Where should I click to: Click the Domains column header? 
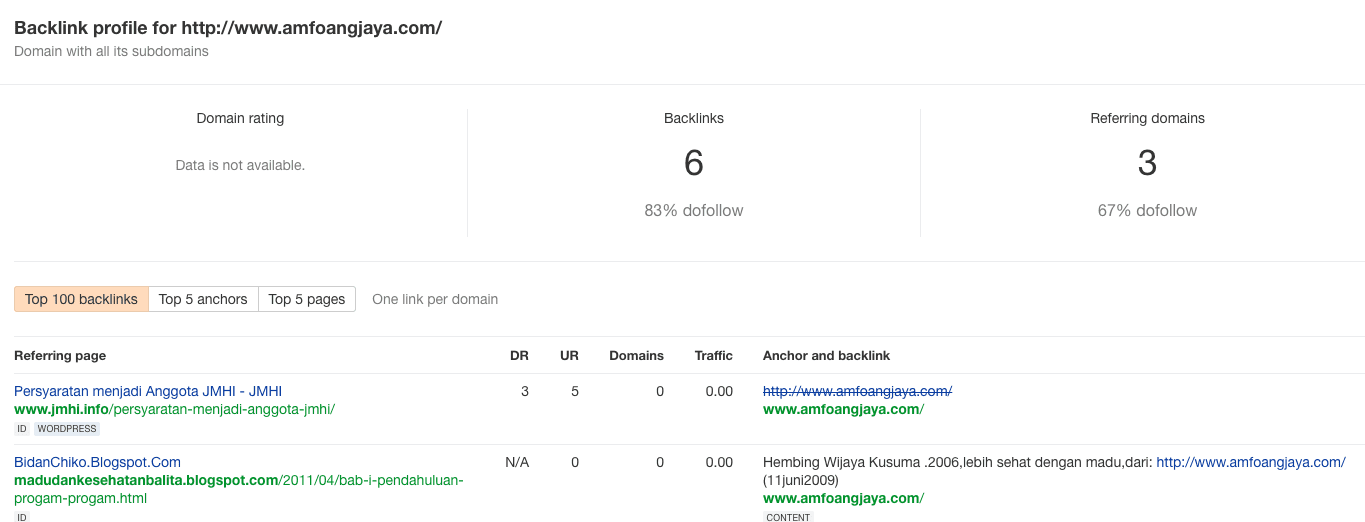pos(636,356)
